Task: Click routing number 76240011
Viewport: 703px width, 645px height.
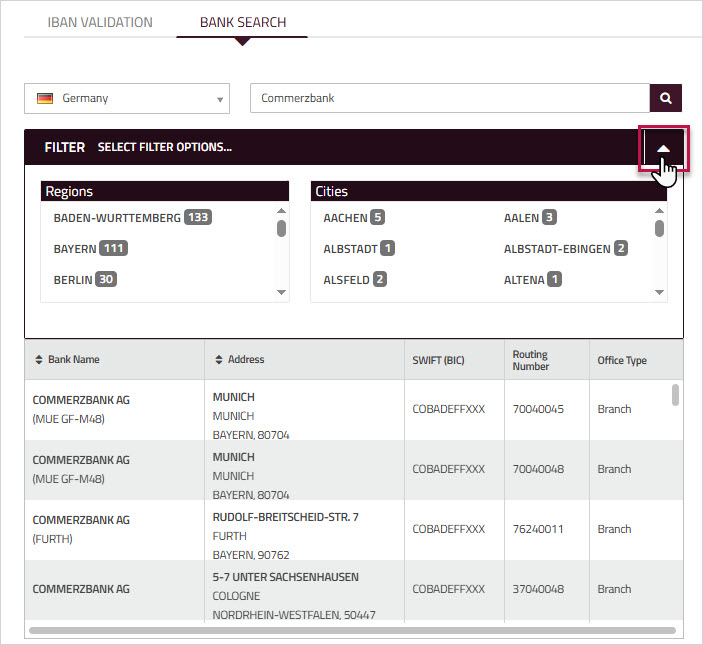Action: (538, 529)
